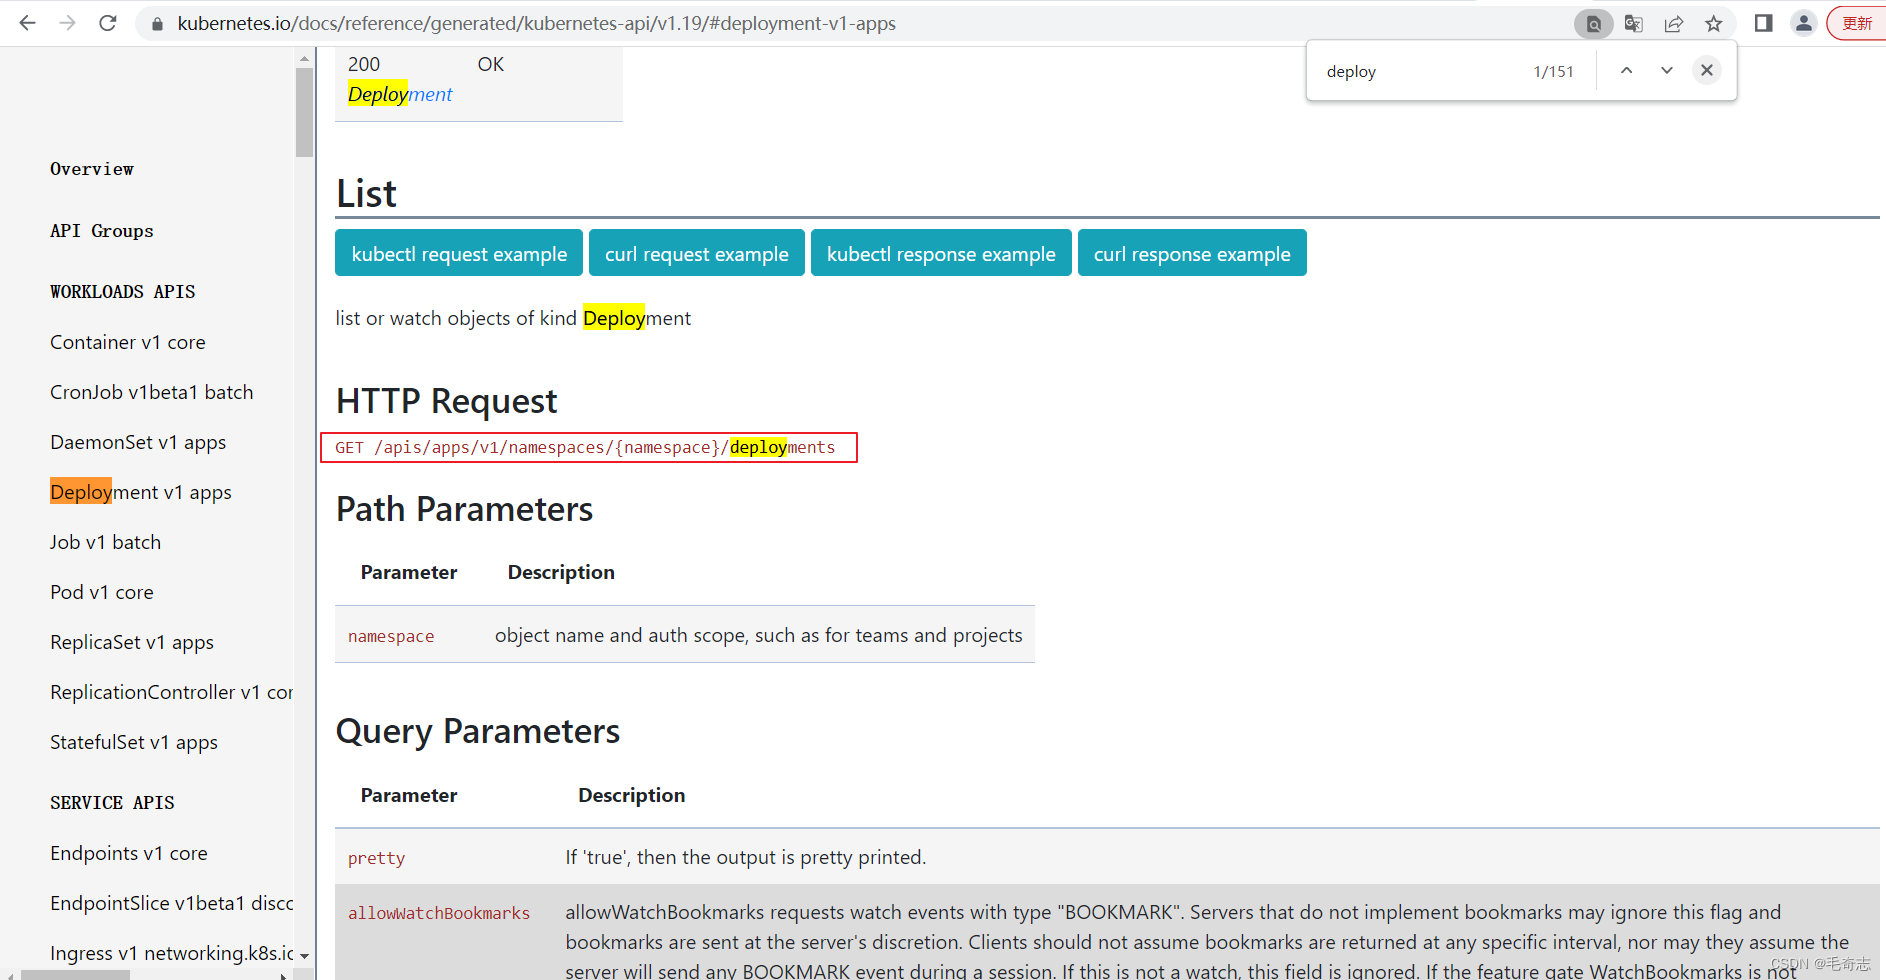This screenshot has height=980, width=1886.
Task: Reload the Kubernetes API page
Action: pyautogui.click(x=108, y=23)
